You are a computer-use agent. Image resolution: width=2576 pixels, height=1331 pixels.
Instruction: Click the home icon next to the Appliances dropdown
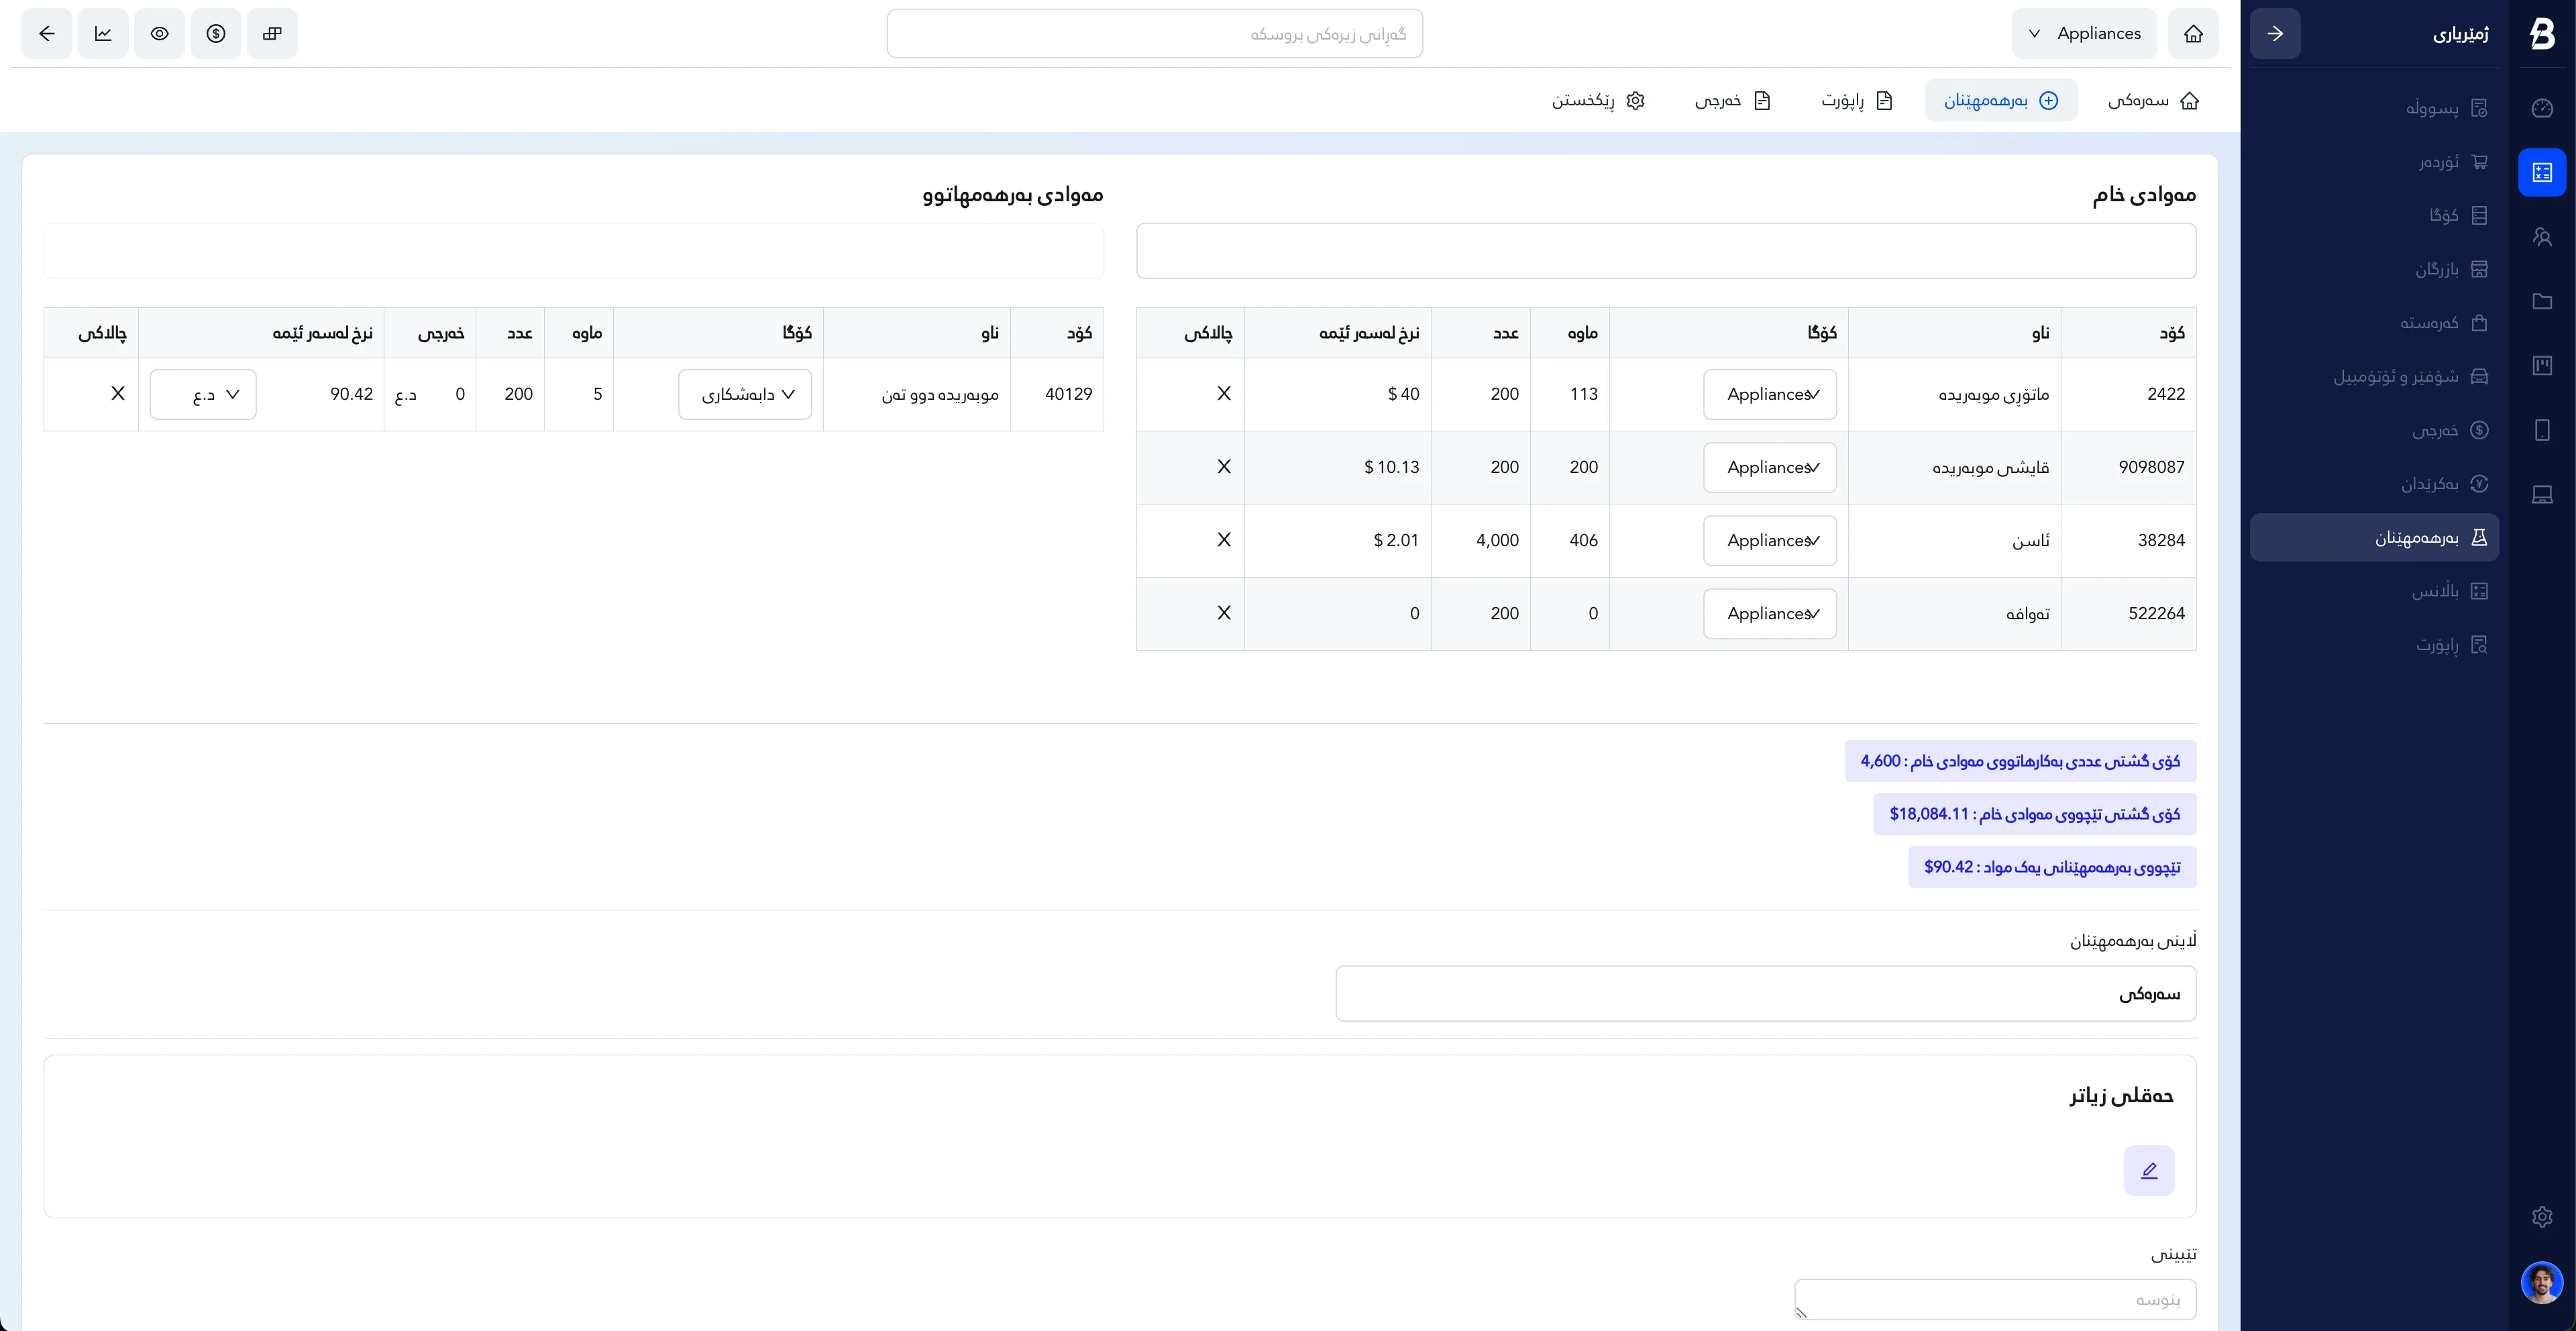(x=2193, y=34)
